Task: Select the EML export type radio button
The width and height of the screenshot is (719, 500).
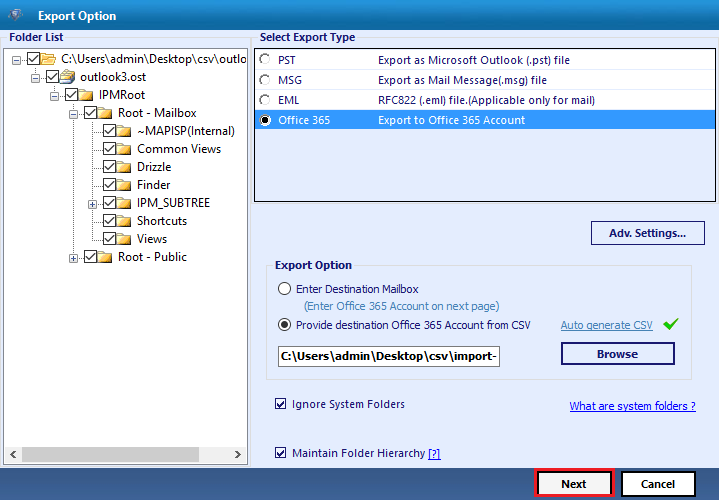Action: (x=265, y=100)
